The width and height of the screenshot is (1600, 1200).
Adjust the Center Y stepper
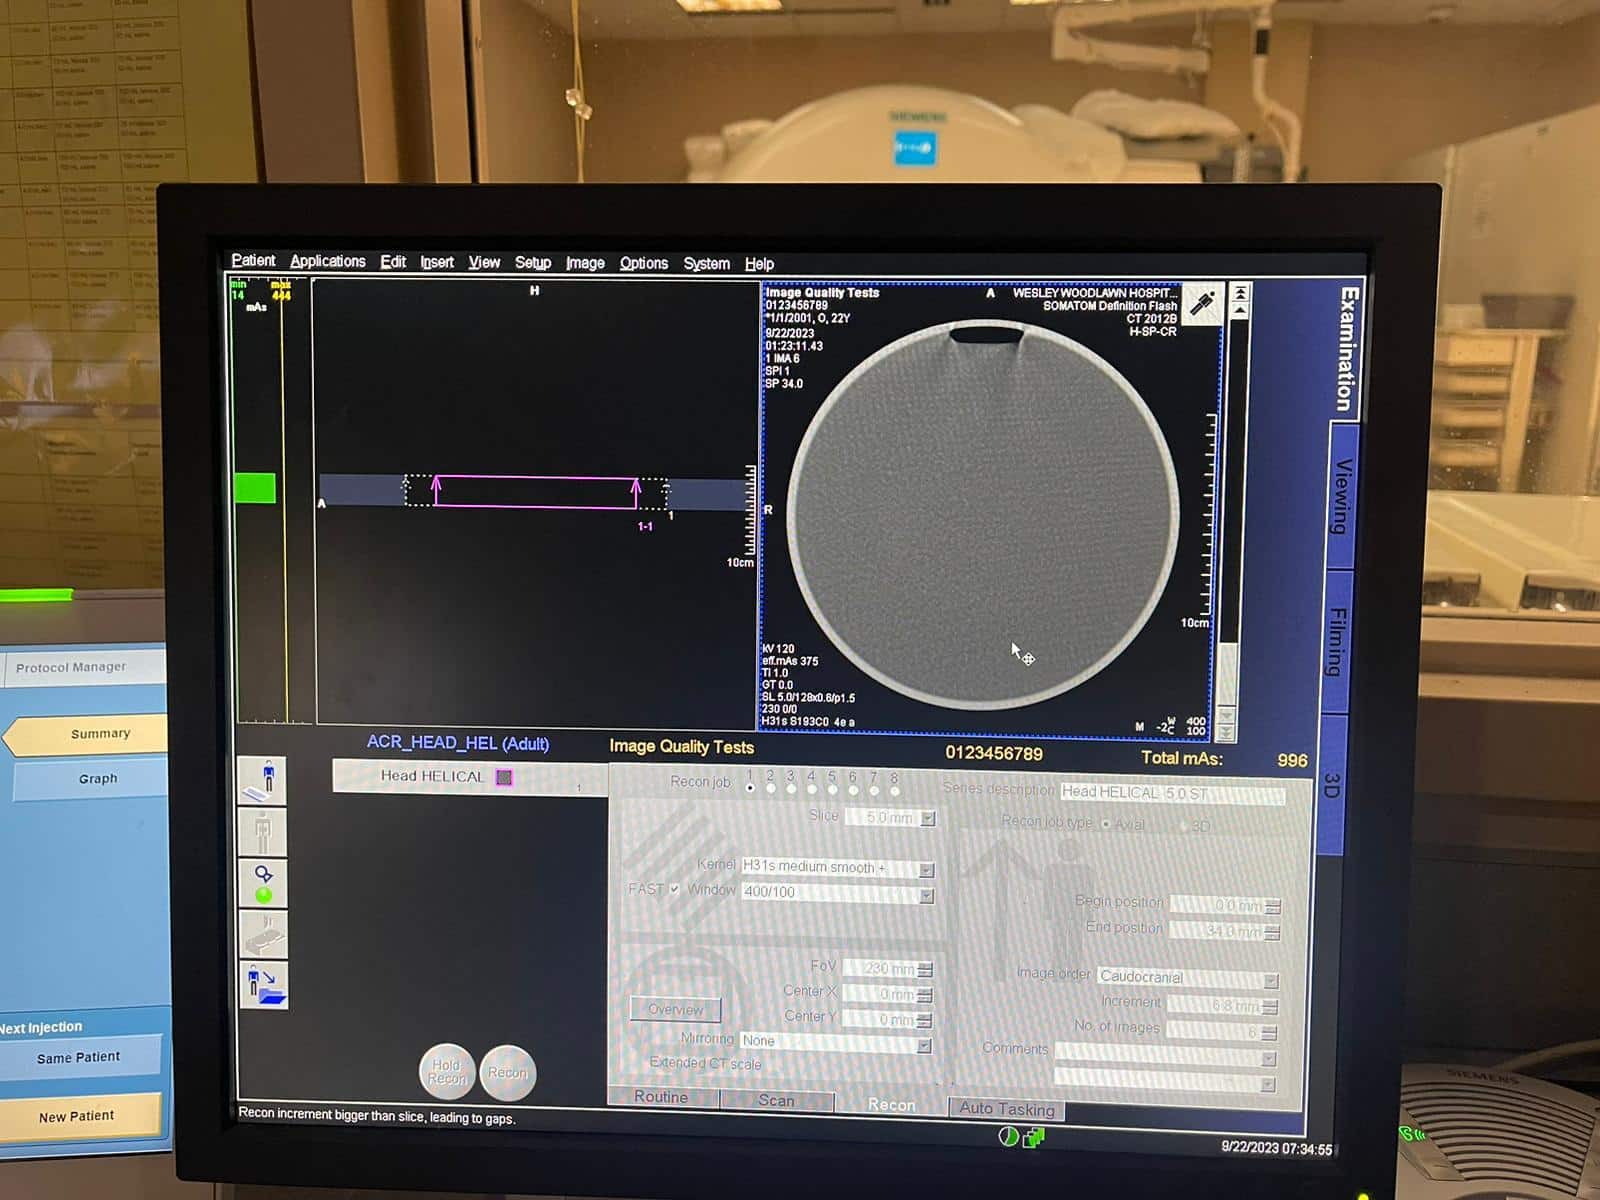coord(925,1020)
